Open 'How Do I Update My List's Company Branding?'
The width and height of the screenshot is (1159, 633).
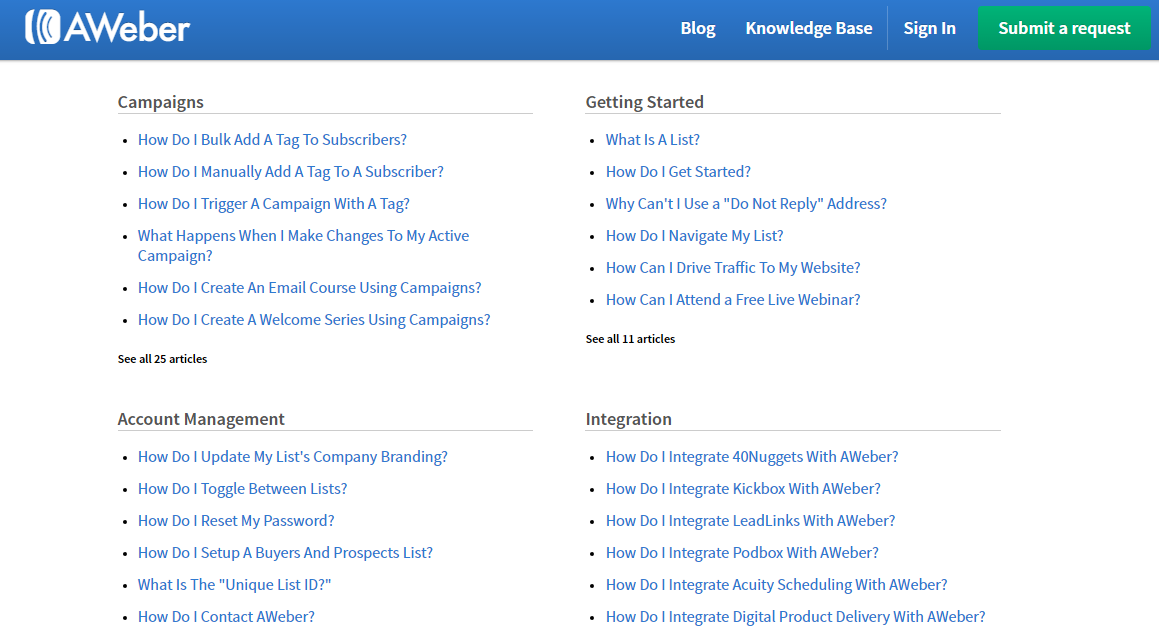[x=292, y=457]
